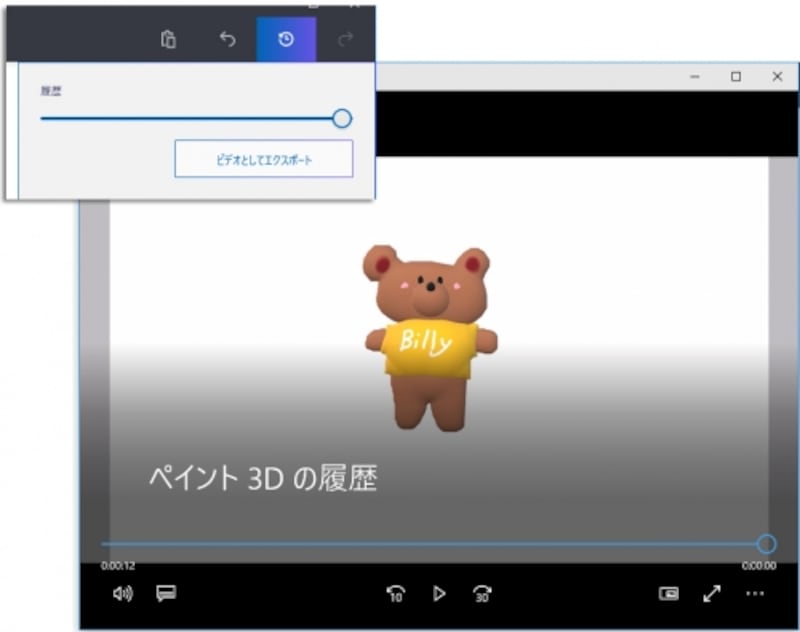The width and height of the screenshot is (800, 632).
Task: Click the 履歴 label in history panel
Action: pyautogui.click(x=51, y=91)
